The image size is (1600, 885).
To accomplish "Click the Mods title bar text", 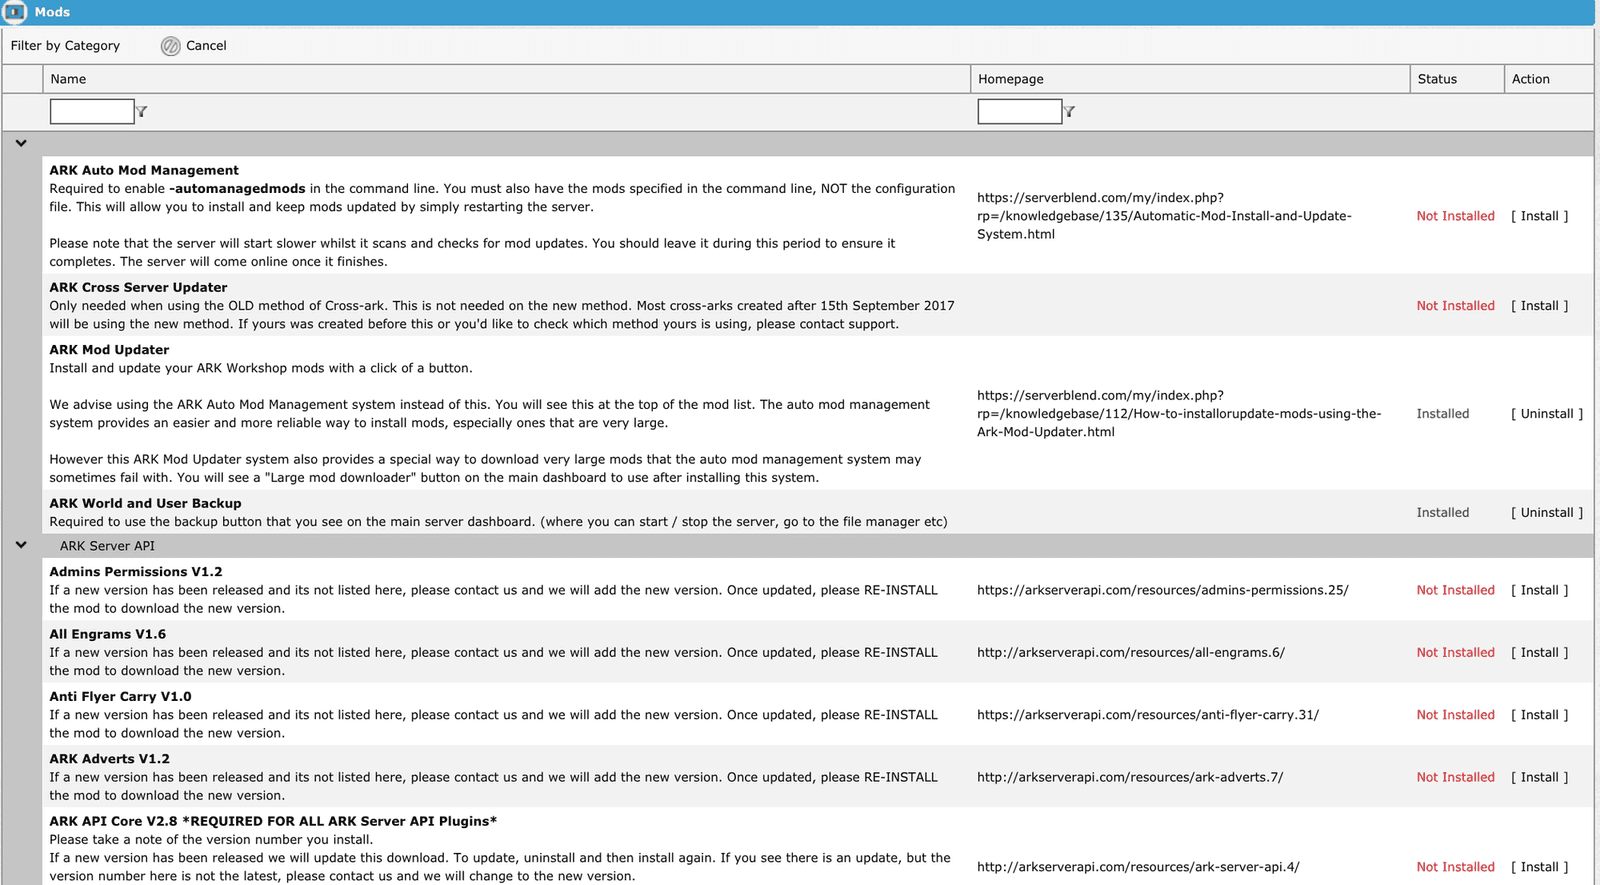I will click(52, 12).
